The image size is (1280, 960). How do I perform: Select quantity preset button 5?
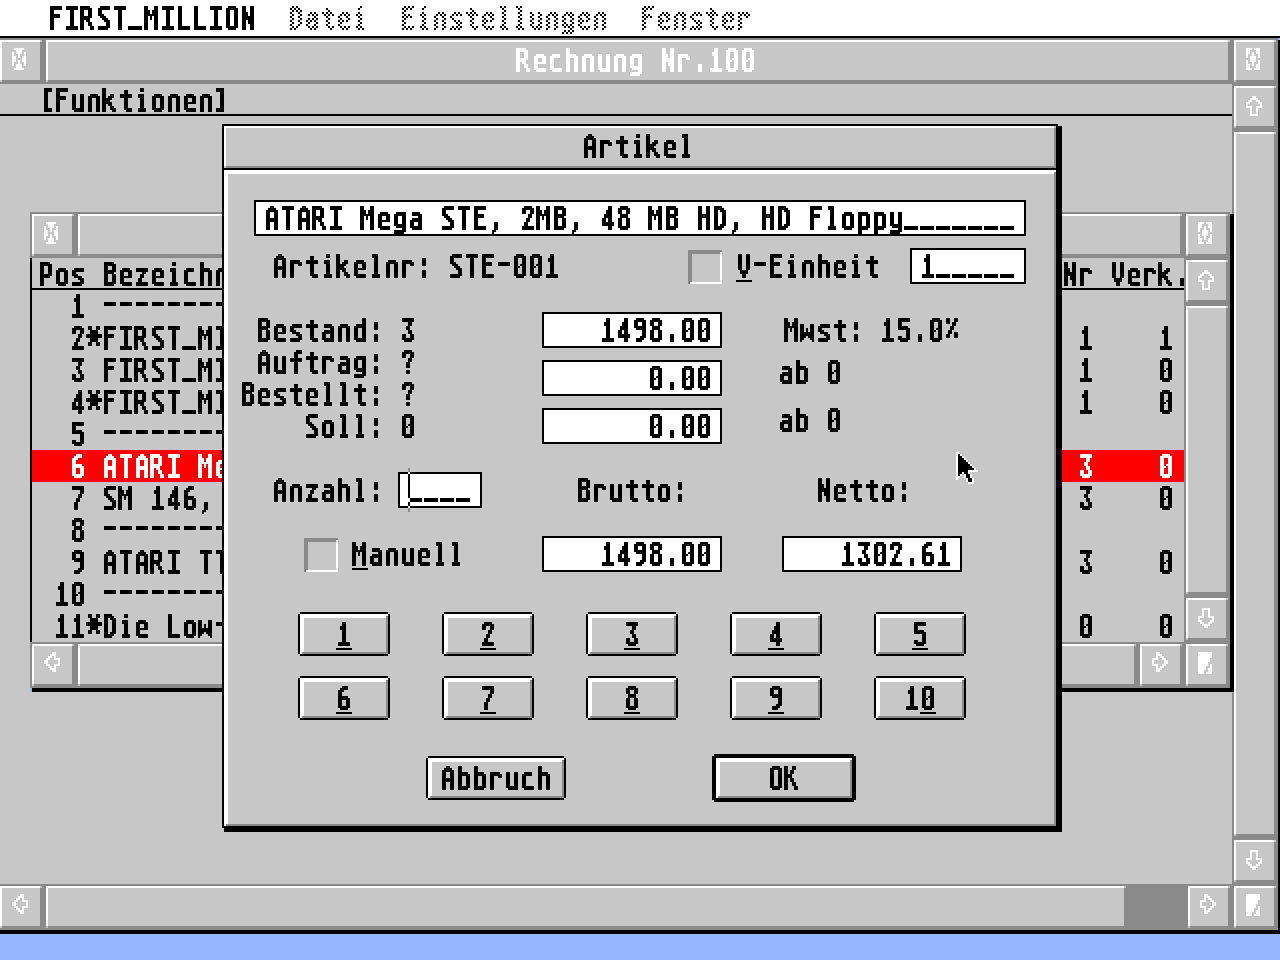click(x=919, y=634)
